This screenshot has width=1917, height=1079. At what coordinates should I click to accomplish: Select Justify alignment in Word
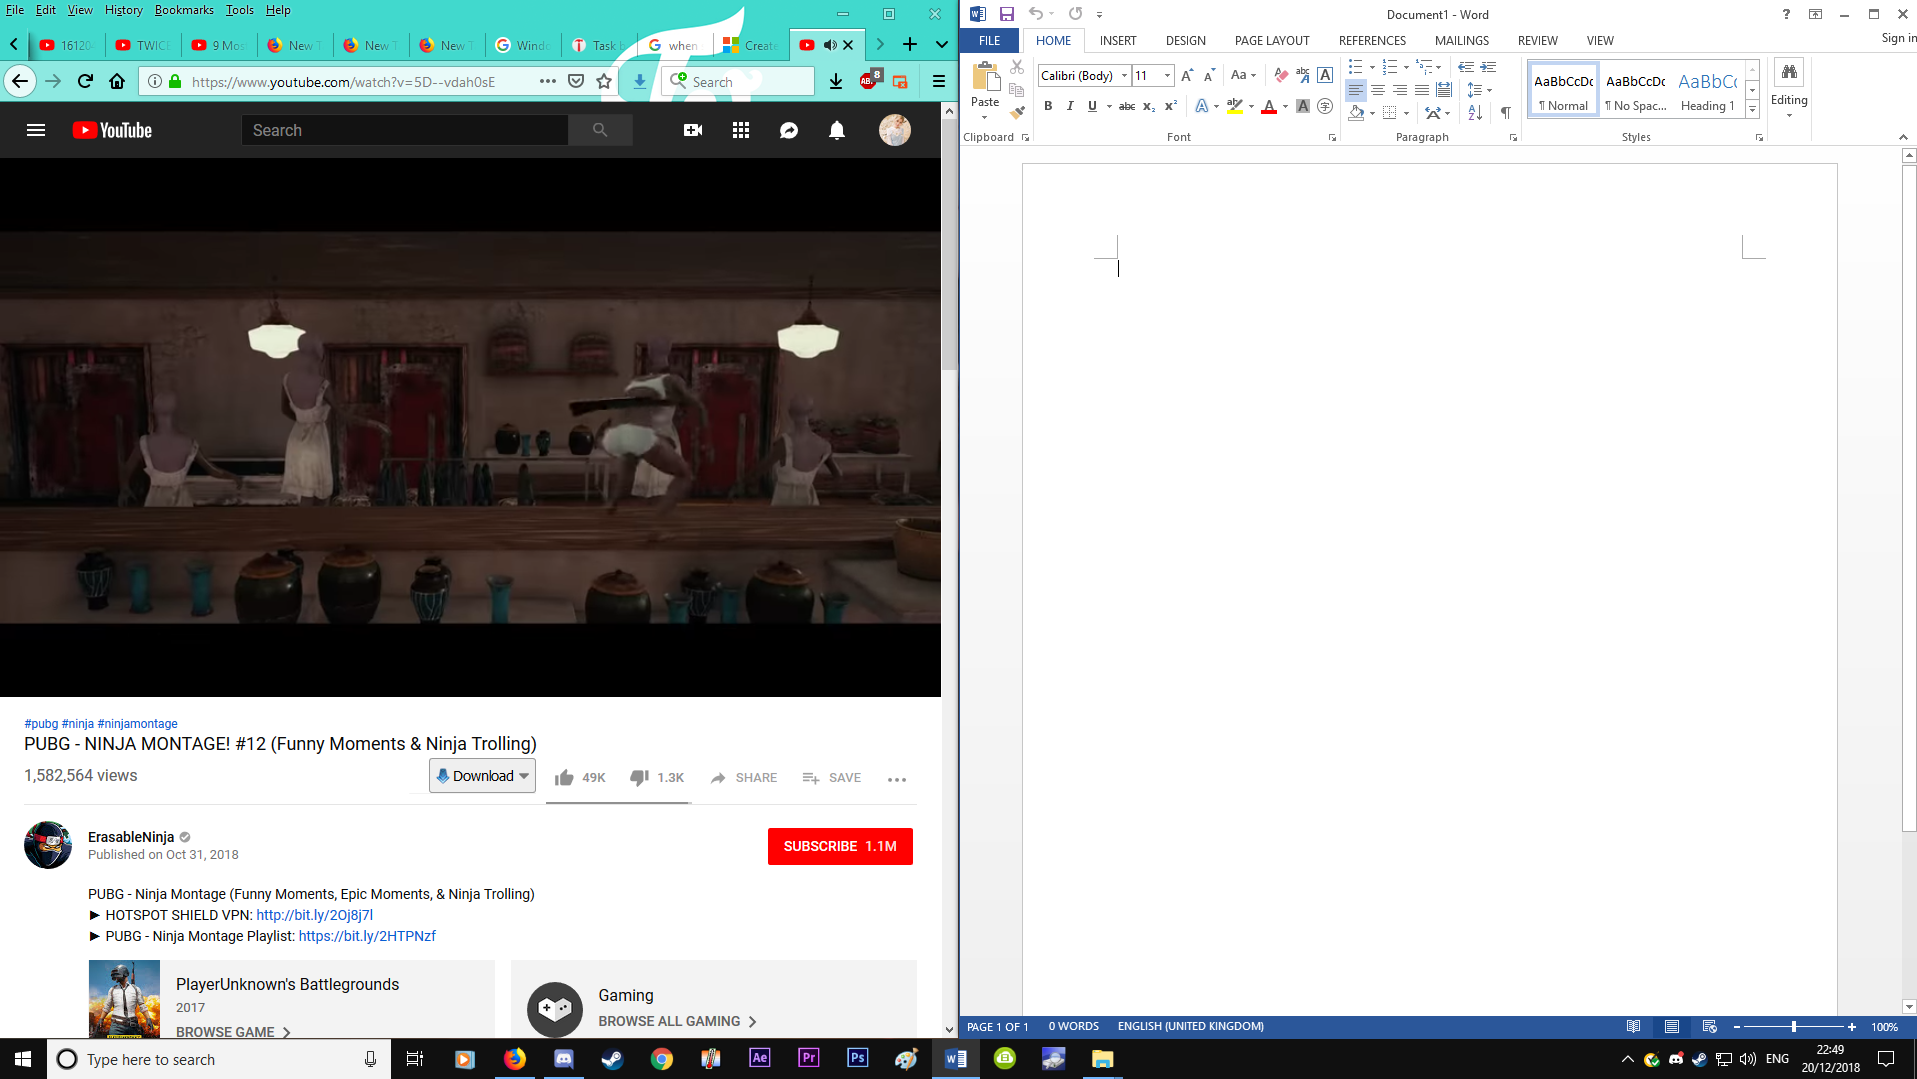click(1422, 90)
